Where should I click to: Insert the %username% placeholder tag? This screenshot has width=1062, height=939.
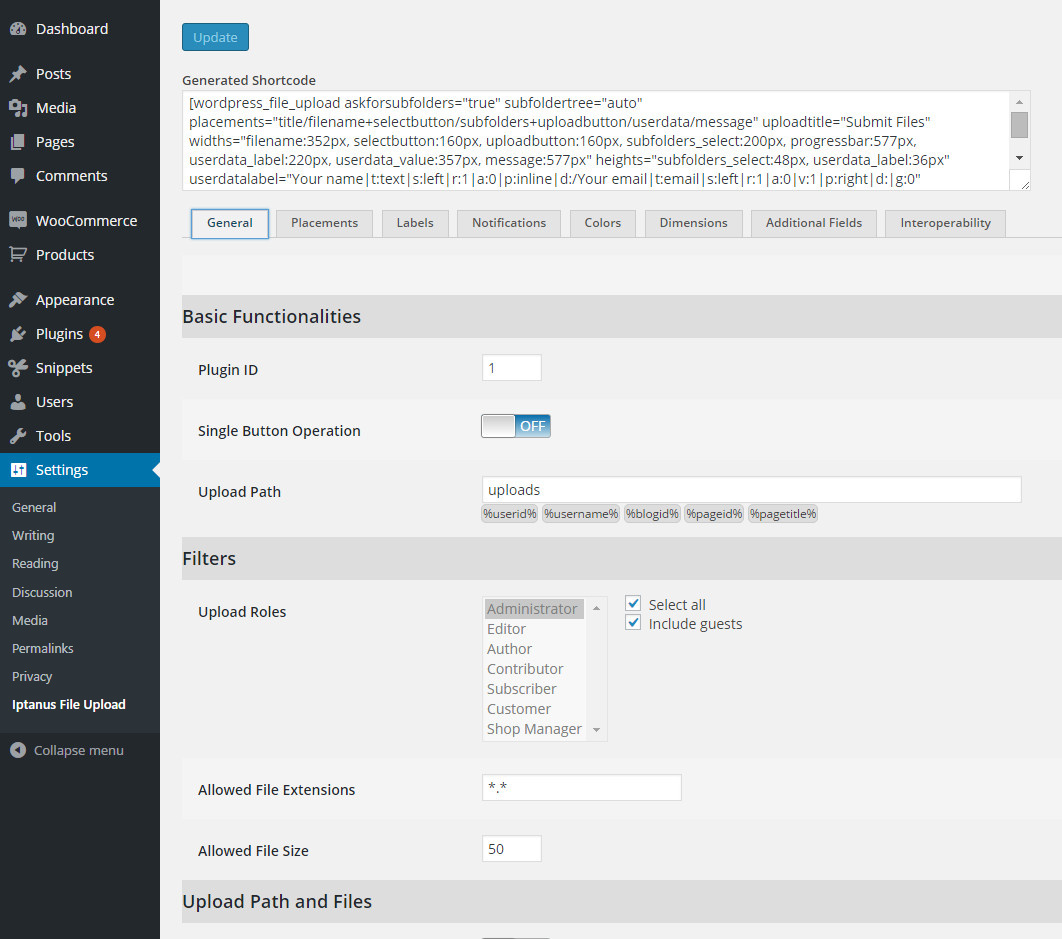pyautogui.click(x=580, y=513)
